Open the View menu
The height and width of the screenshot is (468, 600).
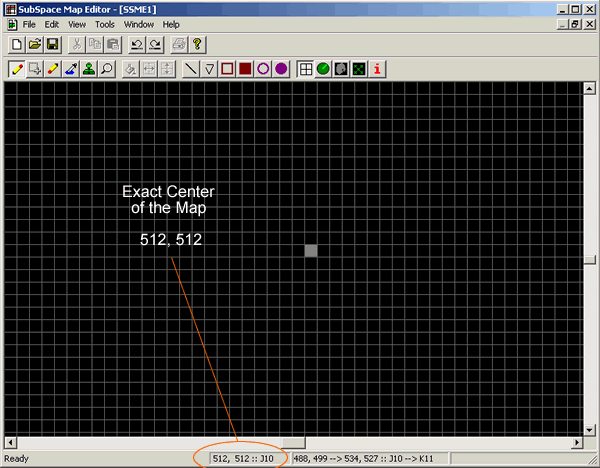click(x=77, y=24)
